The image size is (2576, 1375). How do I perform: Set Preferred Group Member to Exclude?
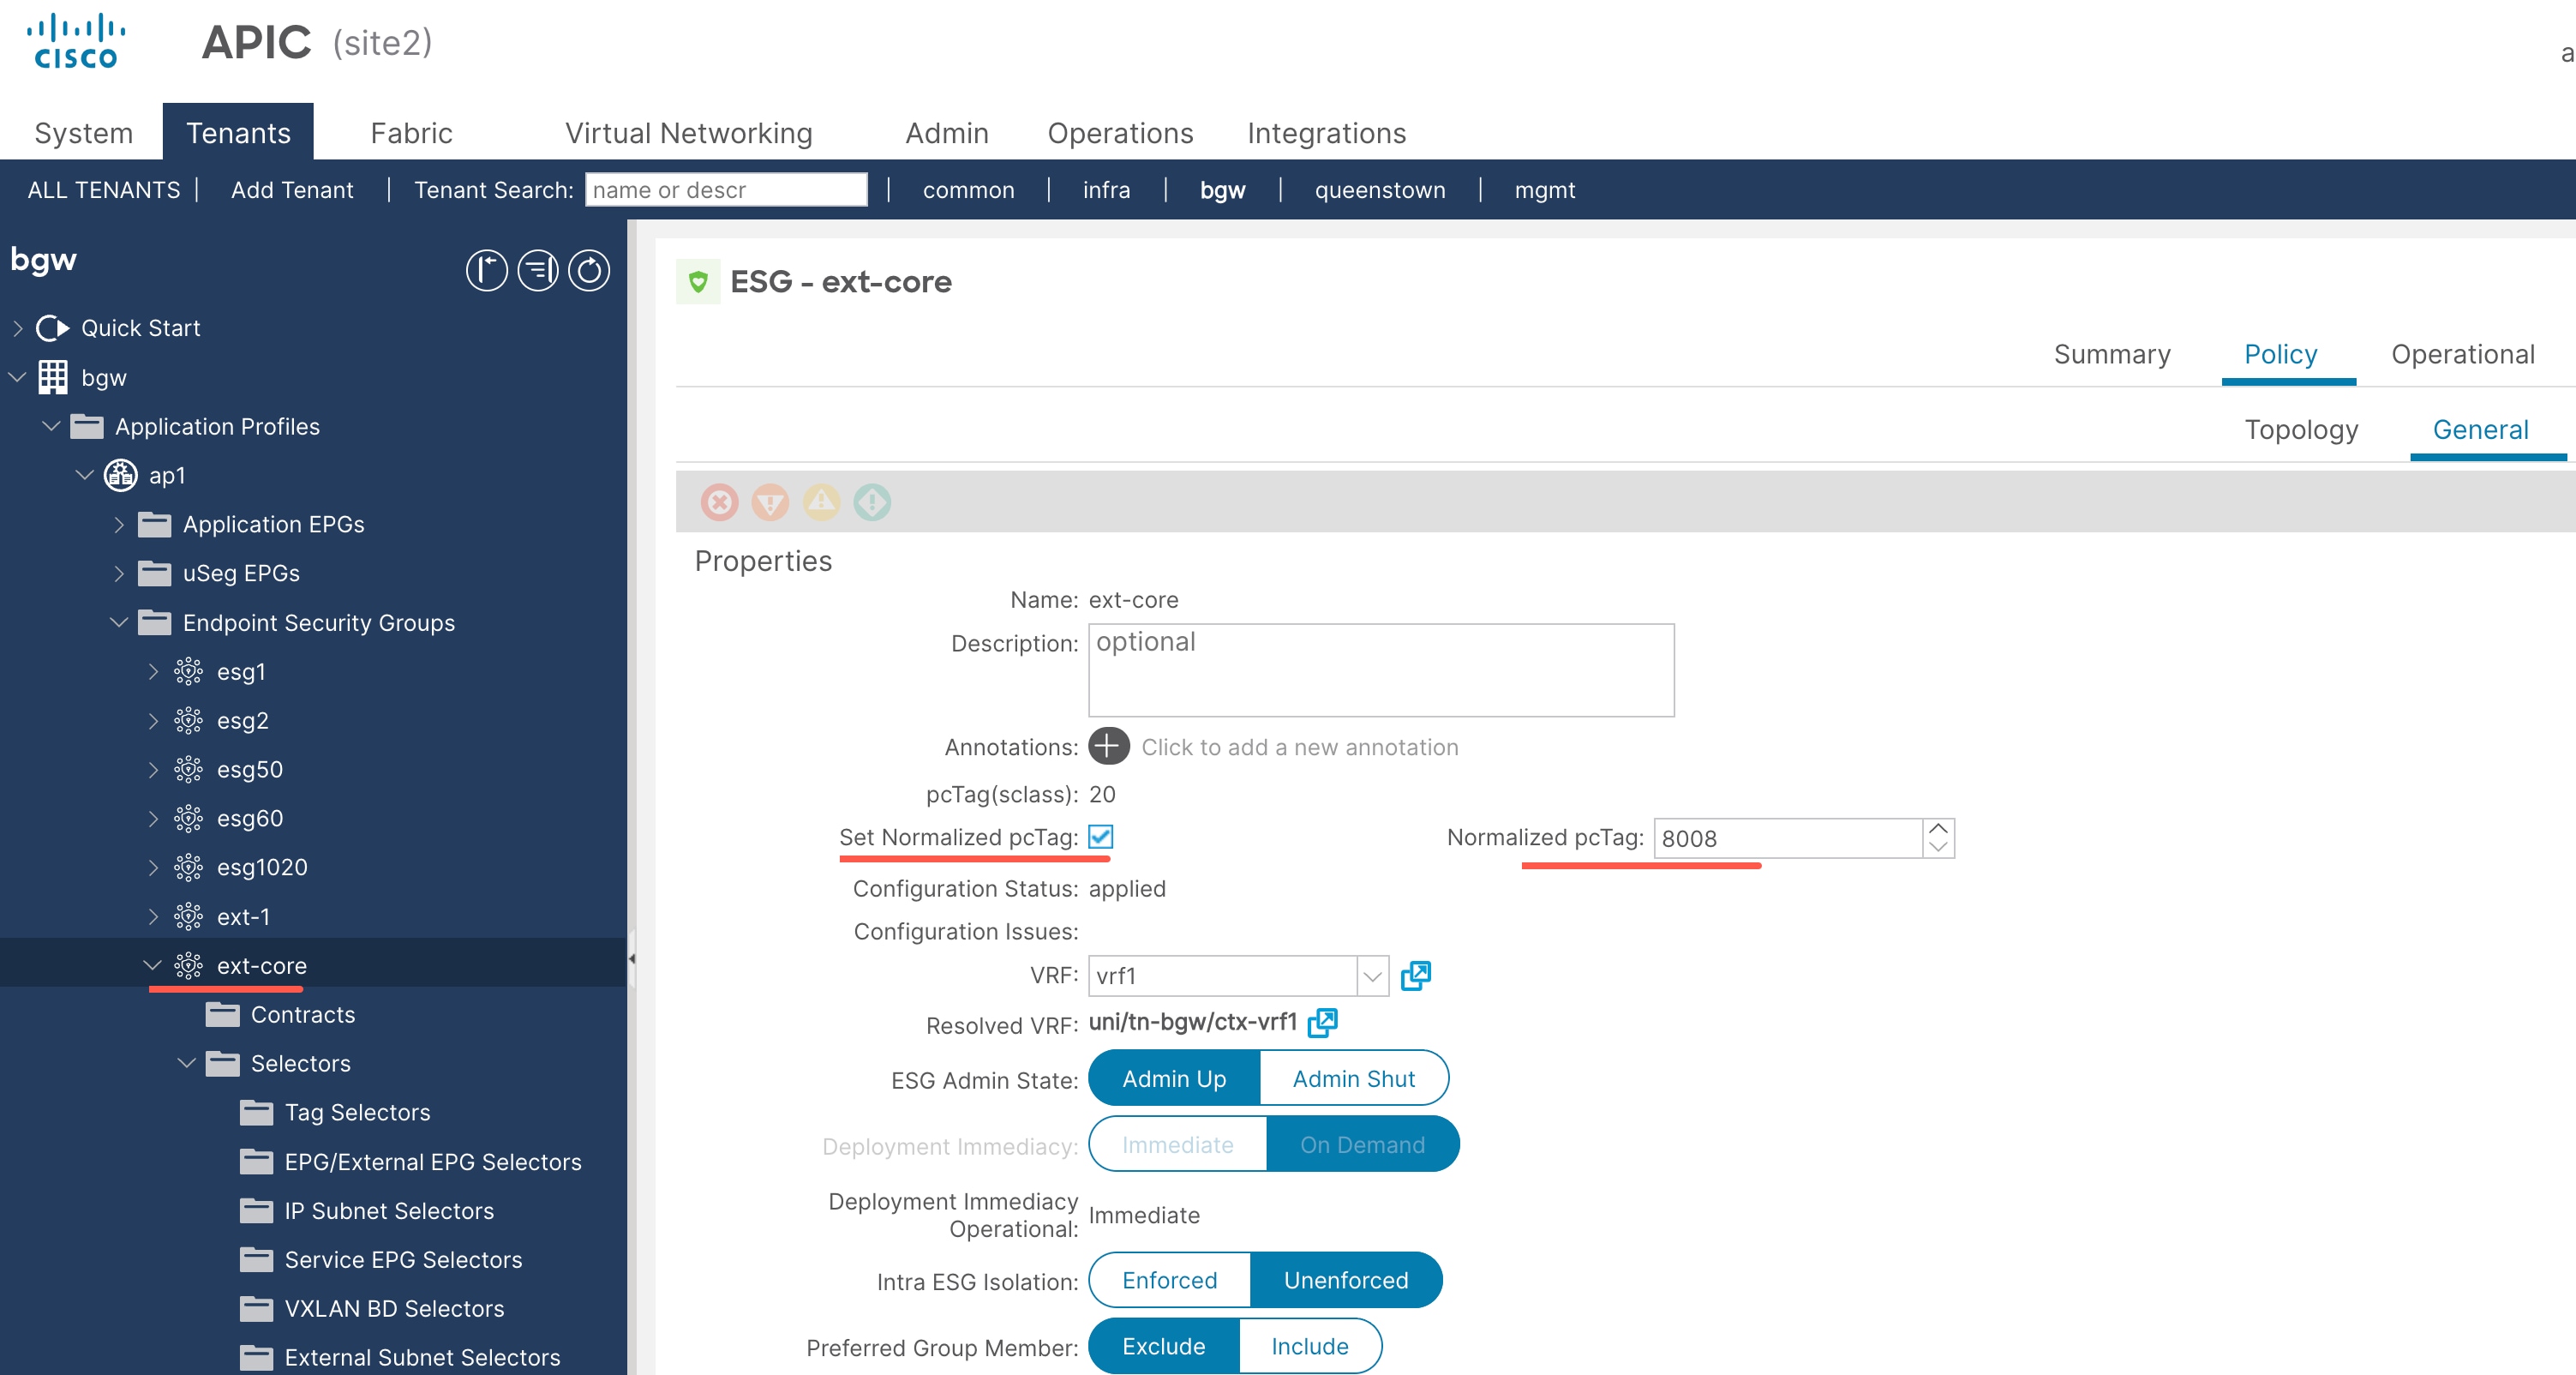pos(1164,1346)
